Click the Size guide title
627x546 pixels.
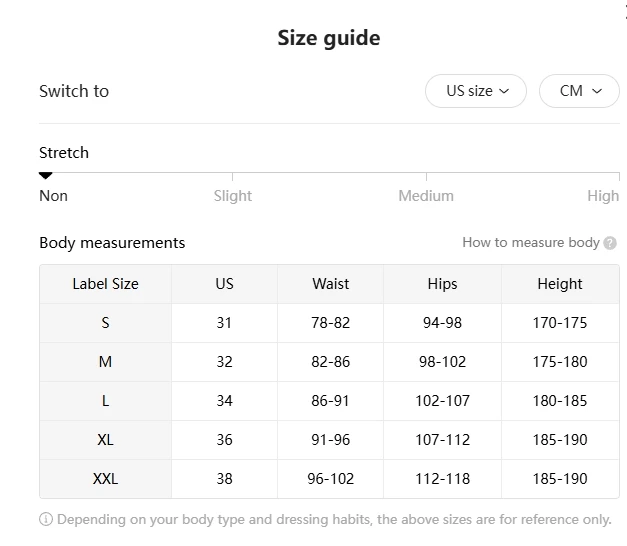click(328, 38)
